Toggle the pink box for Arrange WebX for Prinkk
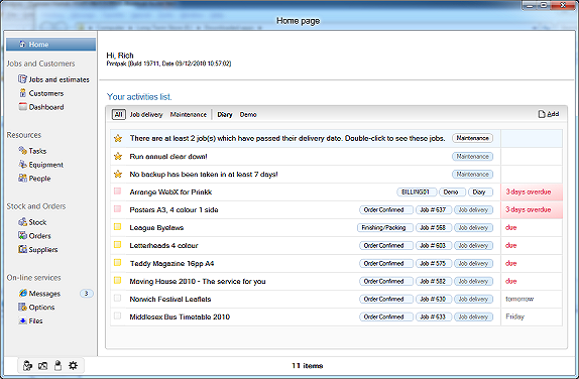 tap(117, 191)
